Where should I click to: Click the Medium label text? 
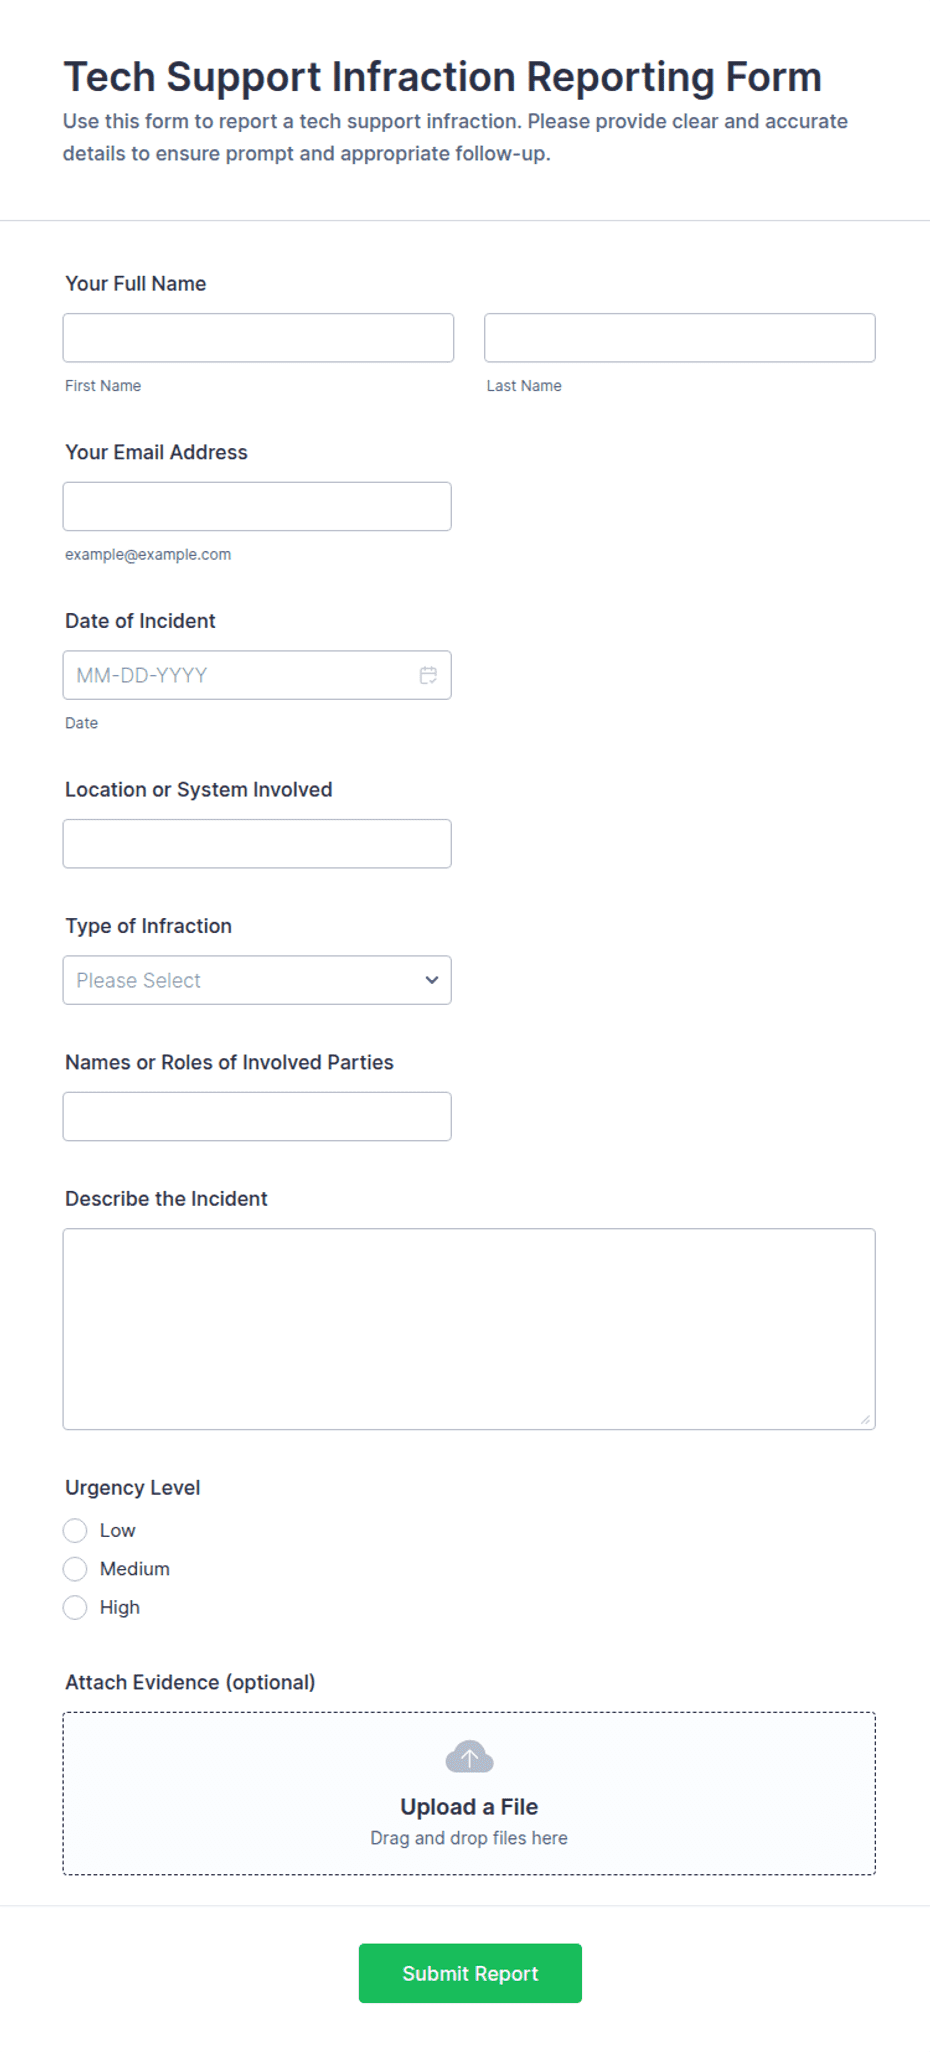[135, 1569]
